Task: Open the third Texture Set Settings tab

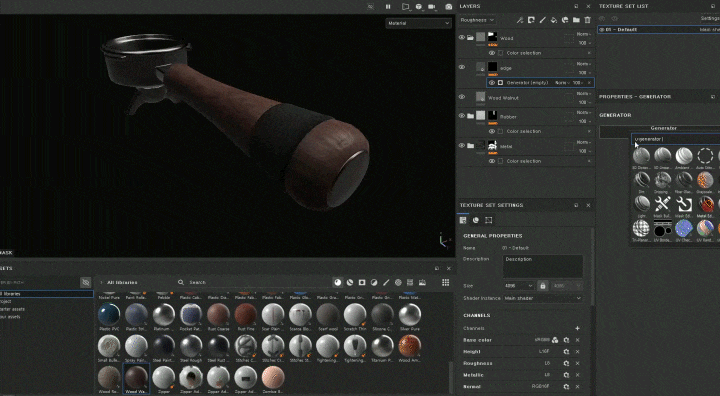Action: coord(489,221)
